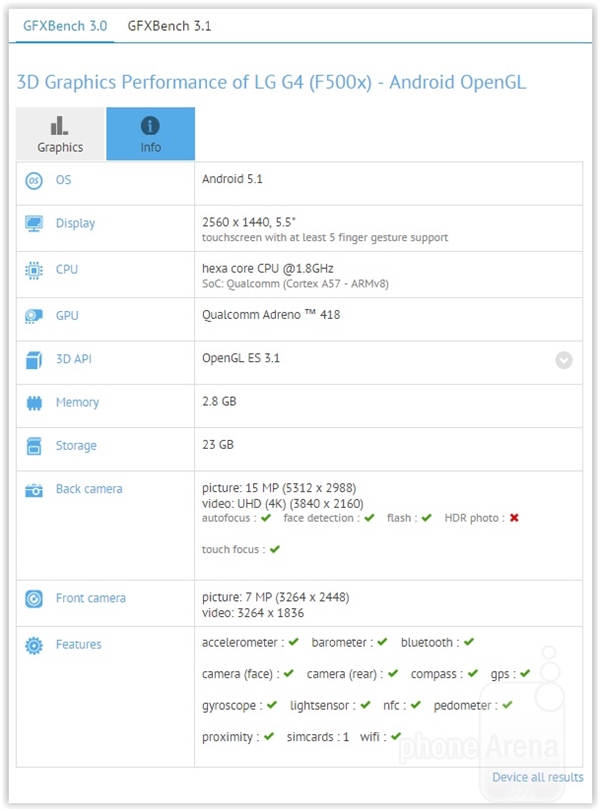Click the Info circle icon
The width and height of the screenshot is (600, 811).
coord(150,125)
